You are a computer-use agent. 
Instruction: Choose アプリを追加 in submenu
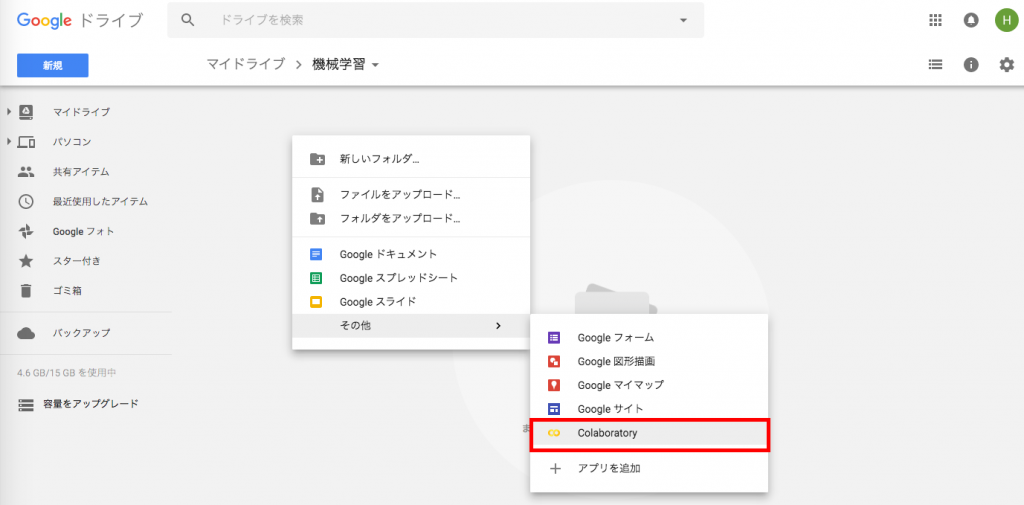(648, 468)
